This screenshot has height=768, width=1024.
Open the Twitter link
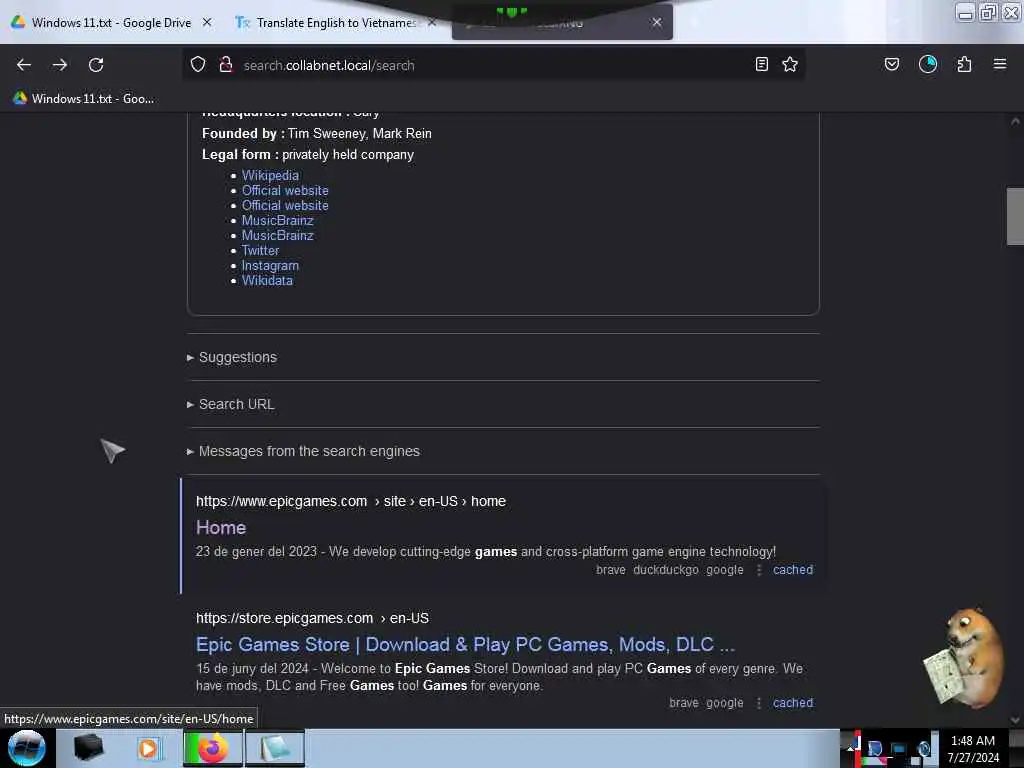(260, 250)
